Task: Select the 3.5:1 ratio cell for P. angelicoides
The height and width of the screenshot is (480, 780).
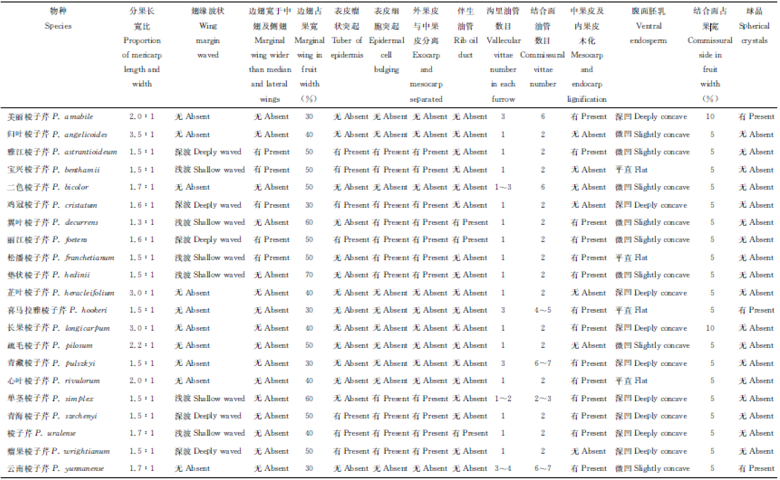Action: pyautogui.click(x=142, y=134)
